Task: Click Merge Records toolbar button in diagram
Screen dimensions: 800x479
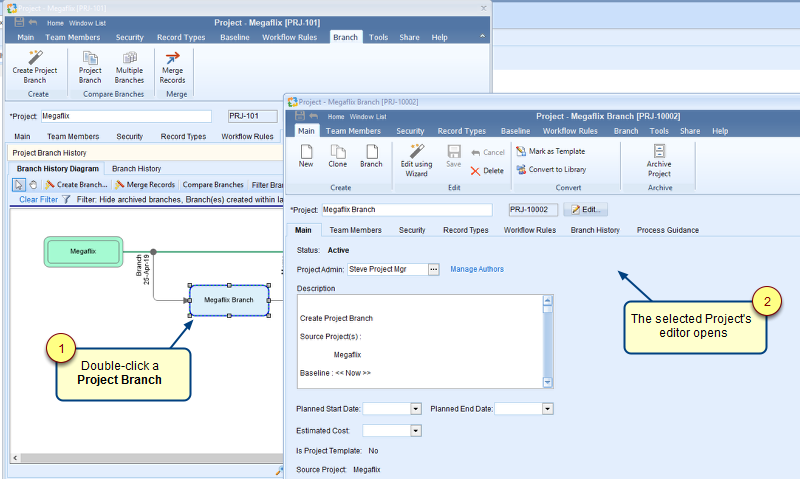Action: (145, 185)
